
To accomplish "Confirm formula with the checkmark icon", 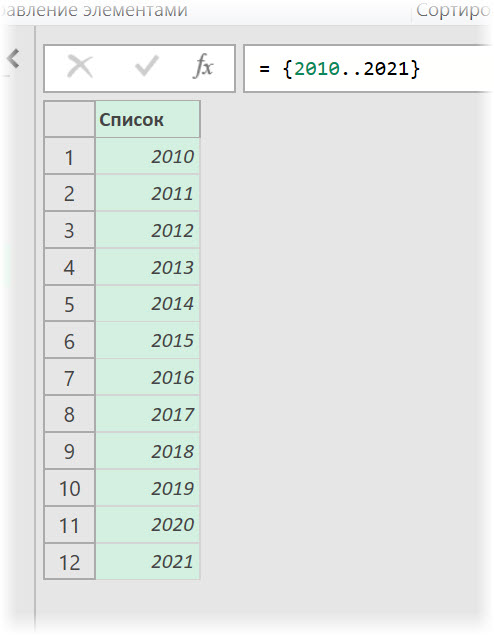I will pos(147,66).
